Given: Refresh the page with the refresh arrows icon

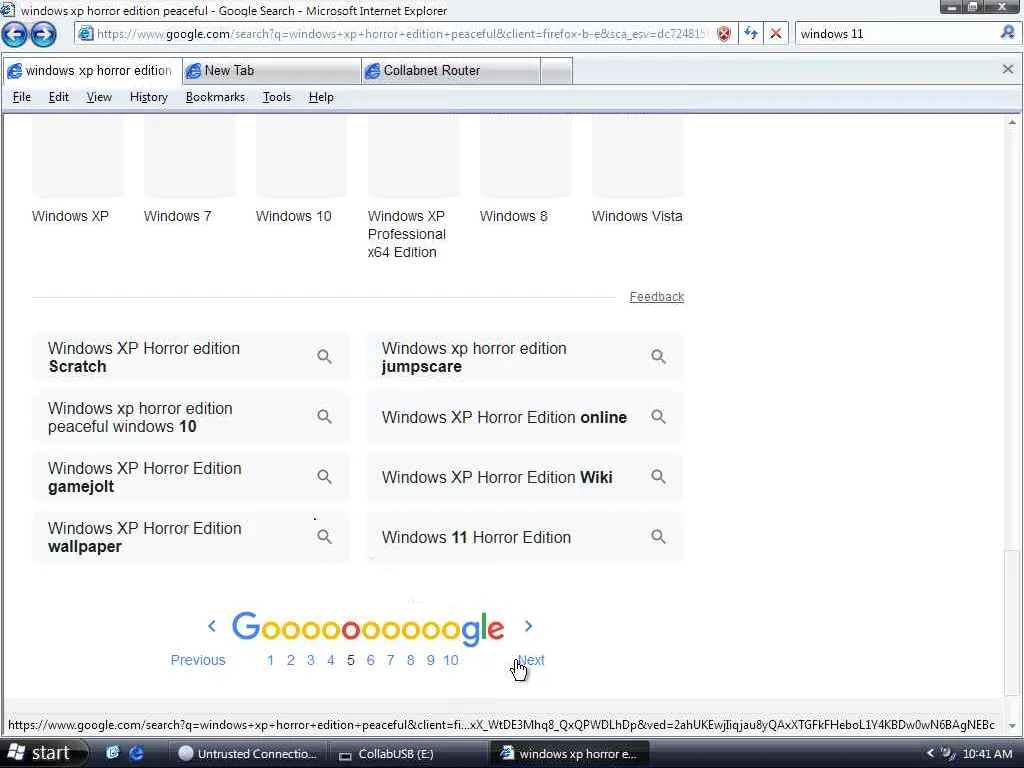Looking at the screenshot, I should pos(751,33).
